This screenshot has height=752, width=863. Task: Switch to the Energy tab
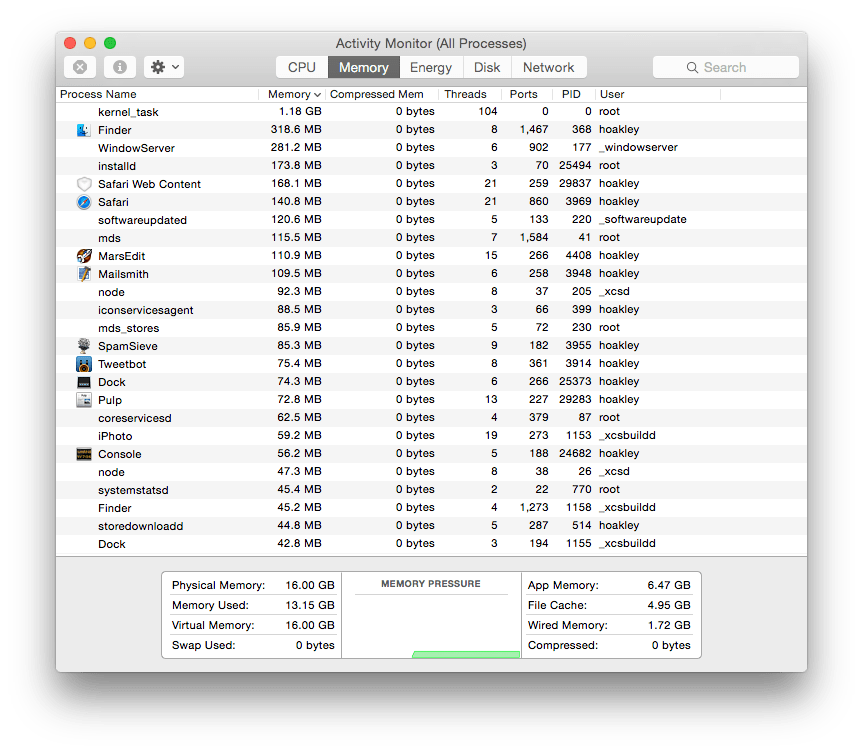click(431, 67)
